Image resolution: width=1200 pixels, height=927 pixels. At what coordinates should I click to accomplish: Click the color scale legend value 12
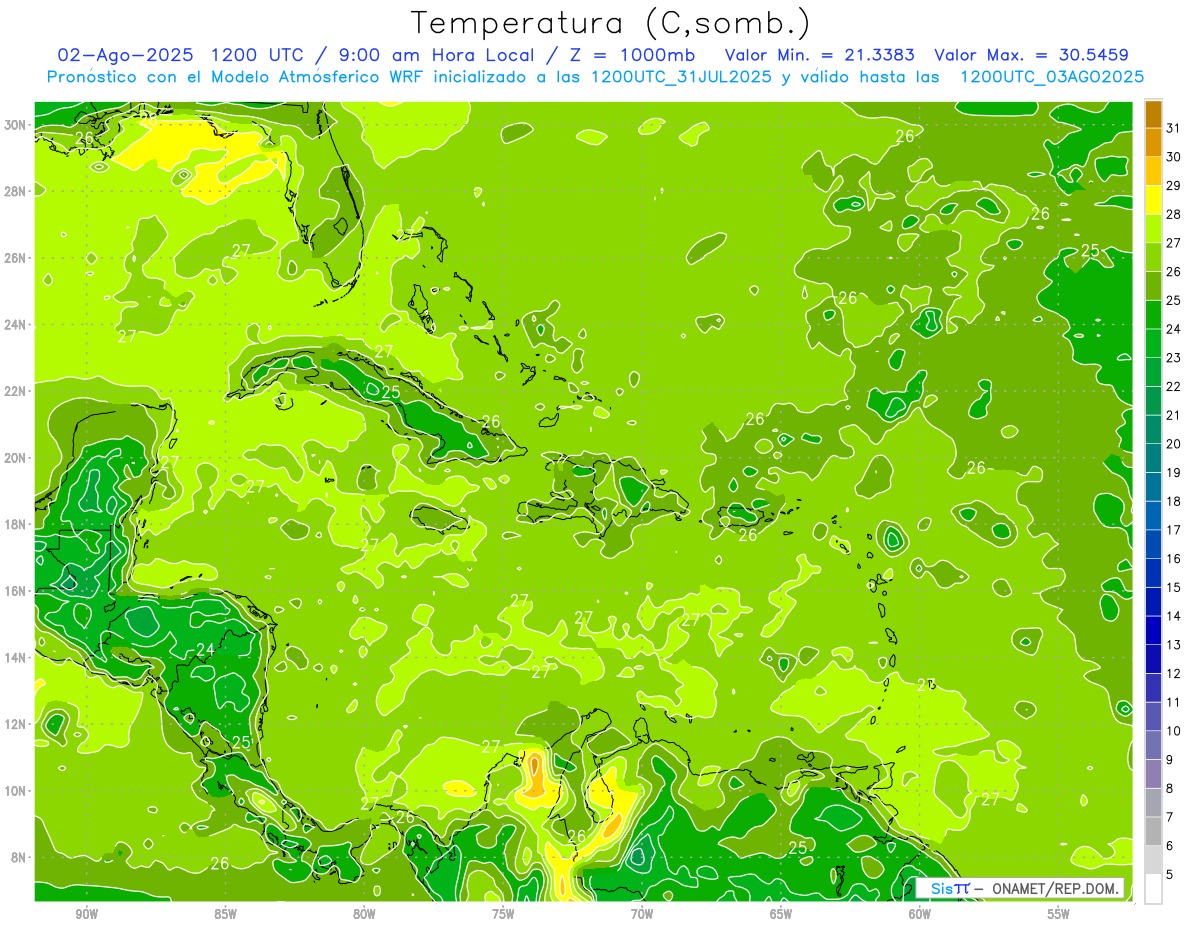coord(1174,674)
